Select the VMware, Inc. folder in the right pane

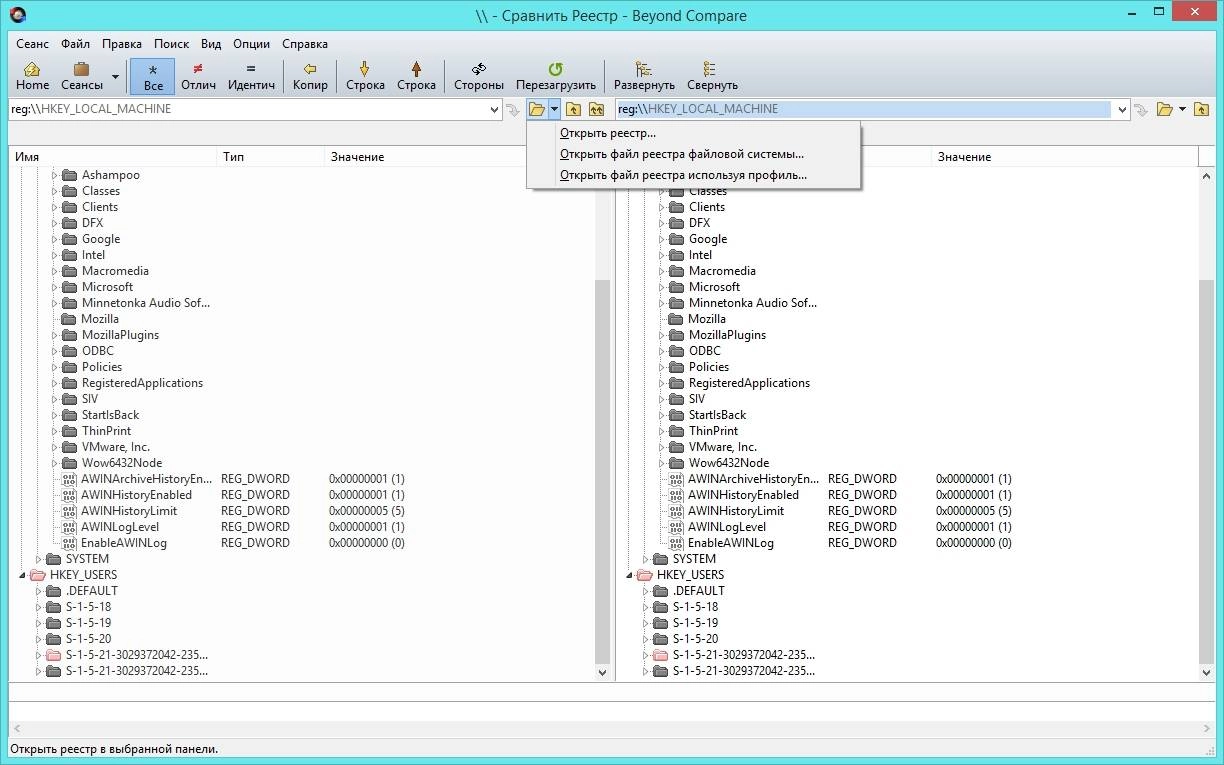pyautogui.click(x=723, y=447)
